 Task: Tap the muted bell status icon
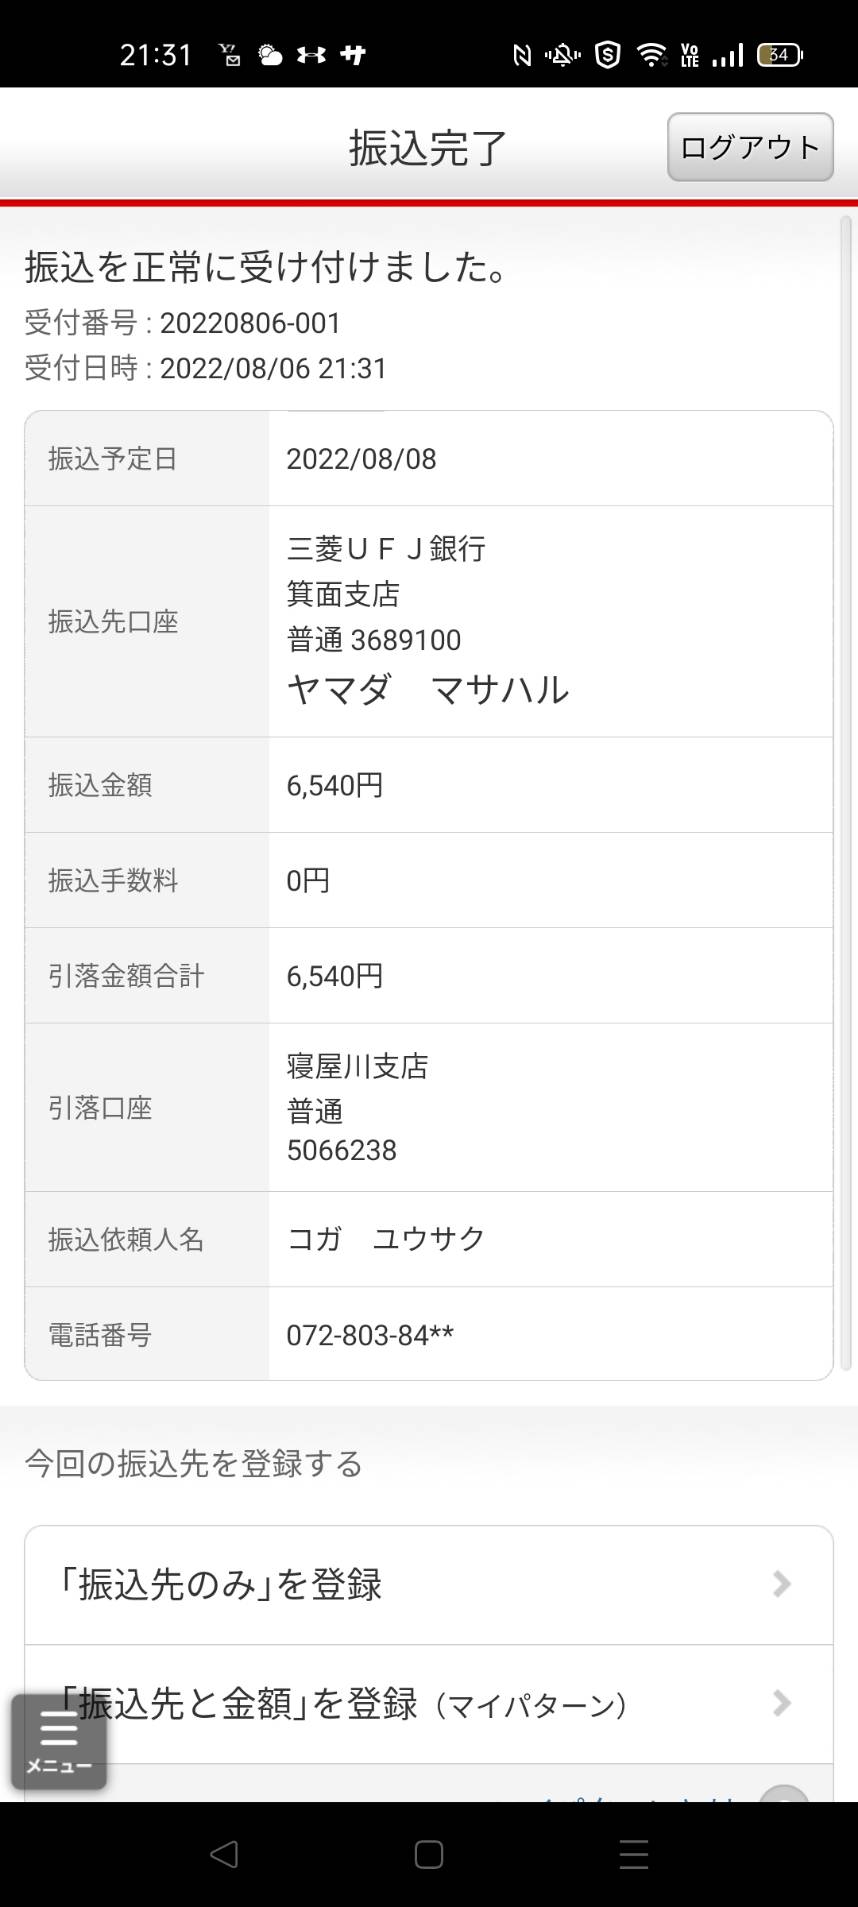(x=563, y=55)
